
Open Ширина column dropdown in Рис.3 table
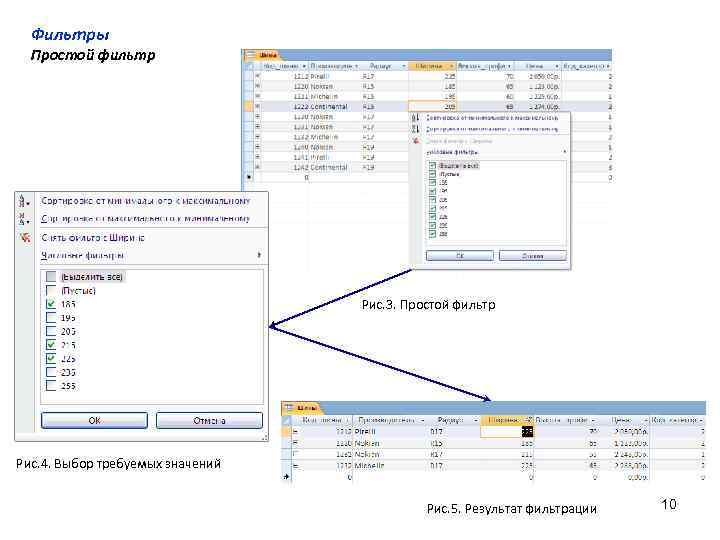point(452,67)
